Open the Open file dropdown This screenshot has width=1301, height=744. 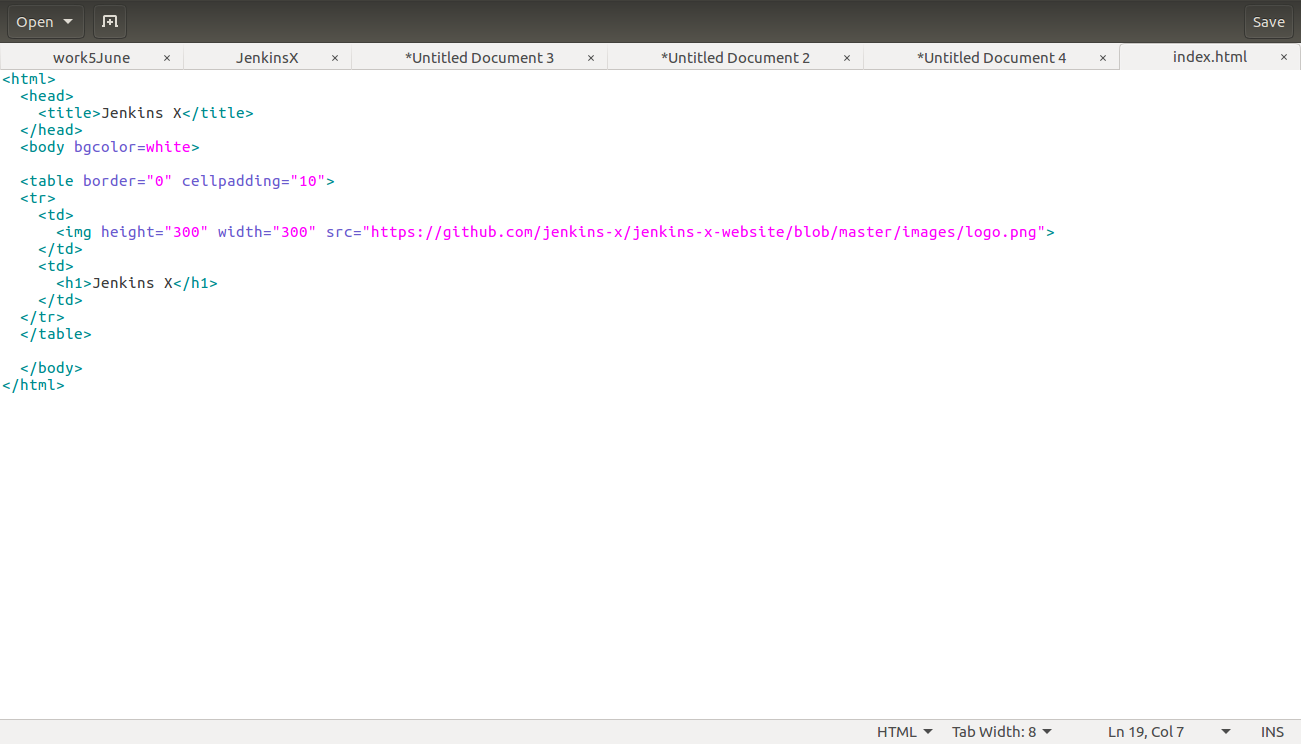46,22
